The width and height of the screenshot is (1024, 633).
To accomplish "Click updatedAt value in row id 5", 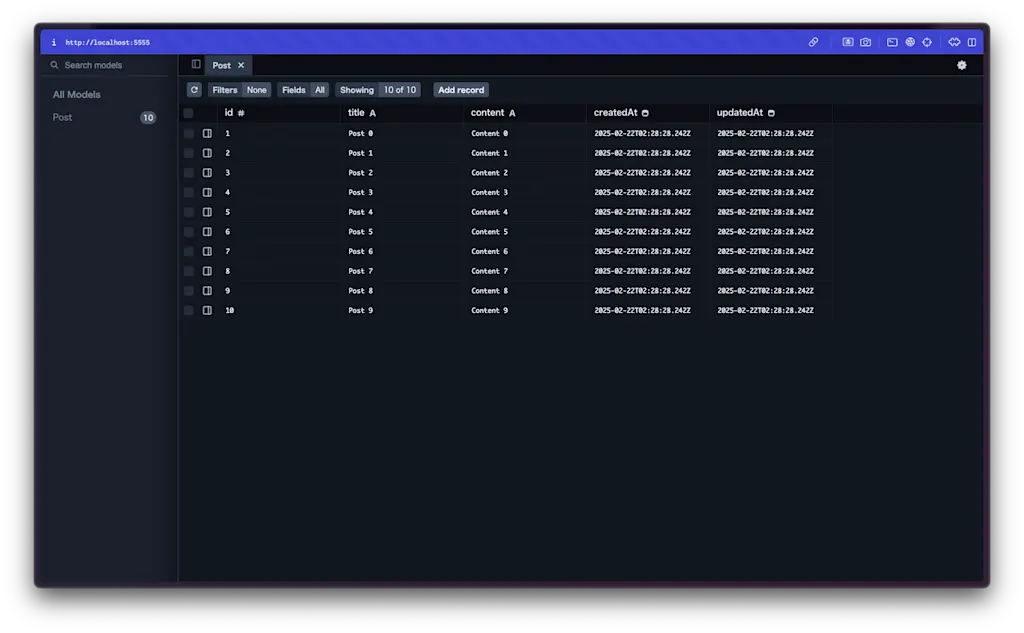I will (x=765, y=212).
